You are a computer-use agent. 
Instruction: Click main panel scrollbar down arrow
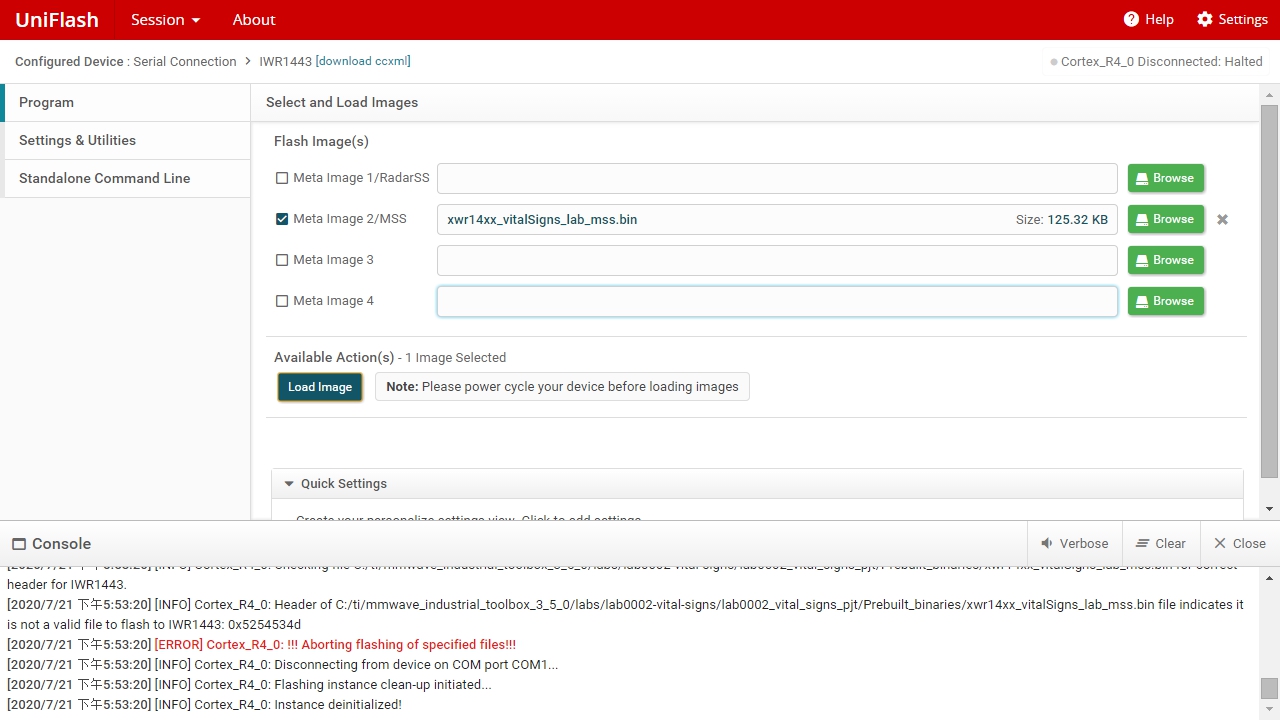(x=1269, y=509)
